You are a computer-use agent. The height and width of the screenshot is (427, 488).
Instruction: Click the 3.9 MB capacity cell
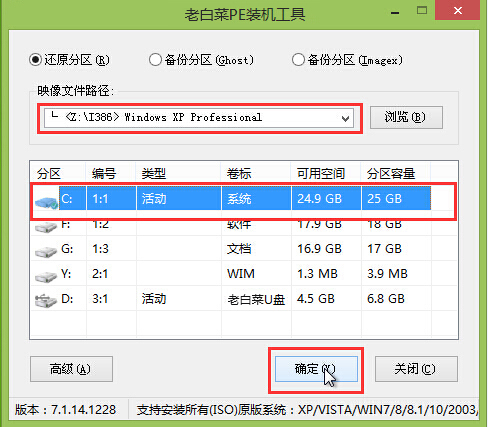coord(387,274)
